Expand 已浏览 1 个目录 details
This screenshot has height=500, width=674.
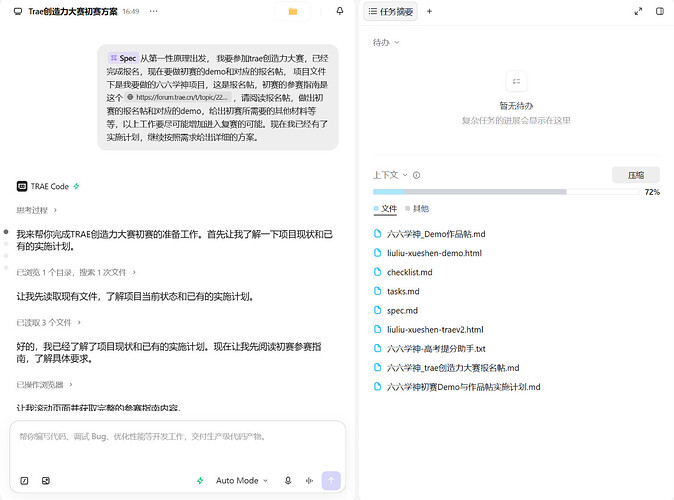tap(76, 272)
